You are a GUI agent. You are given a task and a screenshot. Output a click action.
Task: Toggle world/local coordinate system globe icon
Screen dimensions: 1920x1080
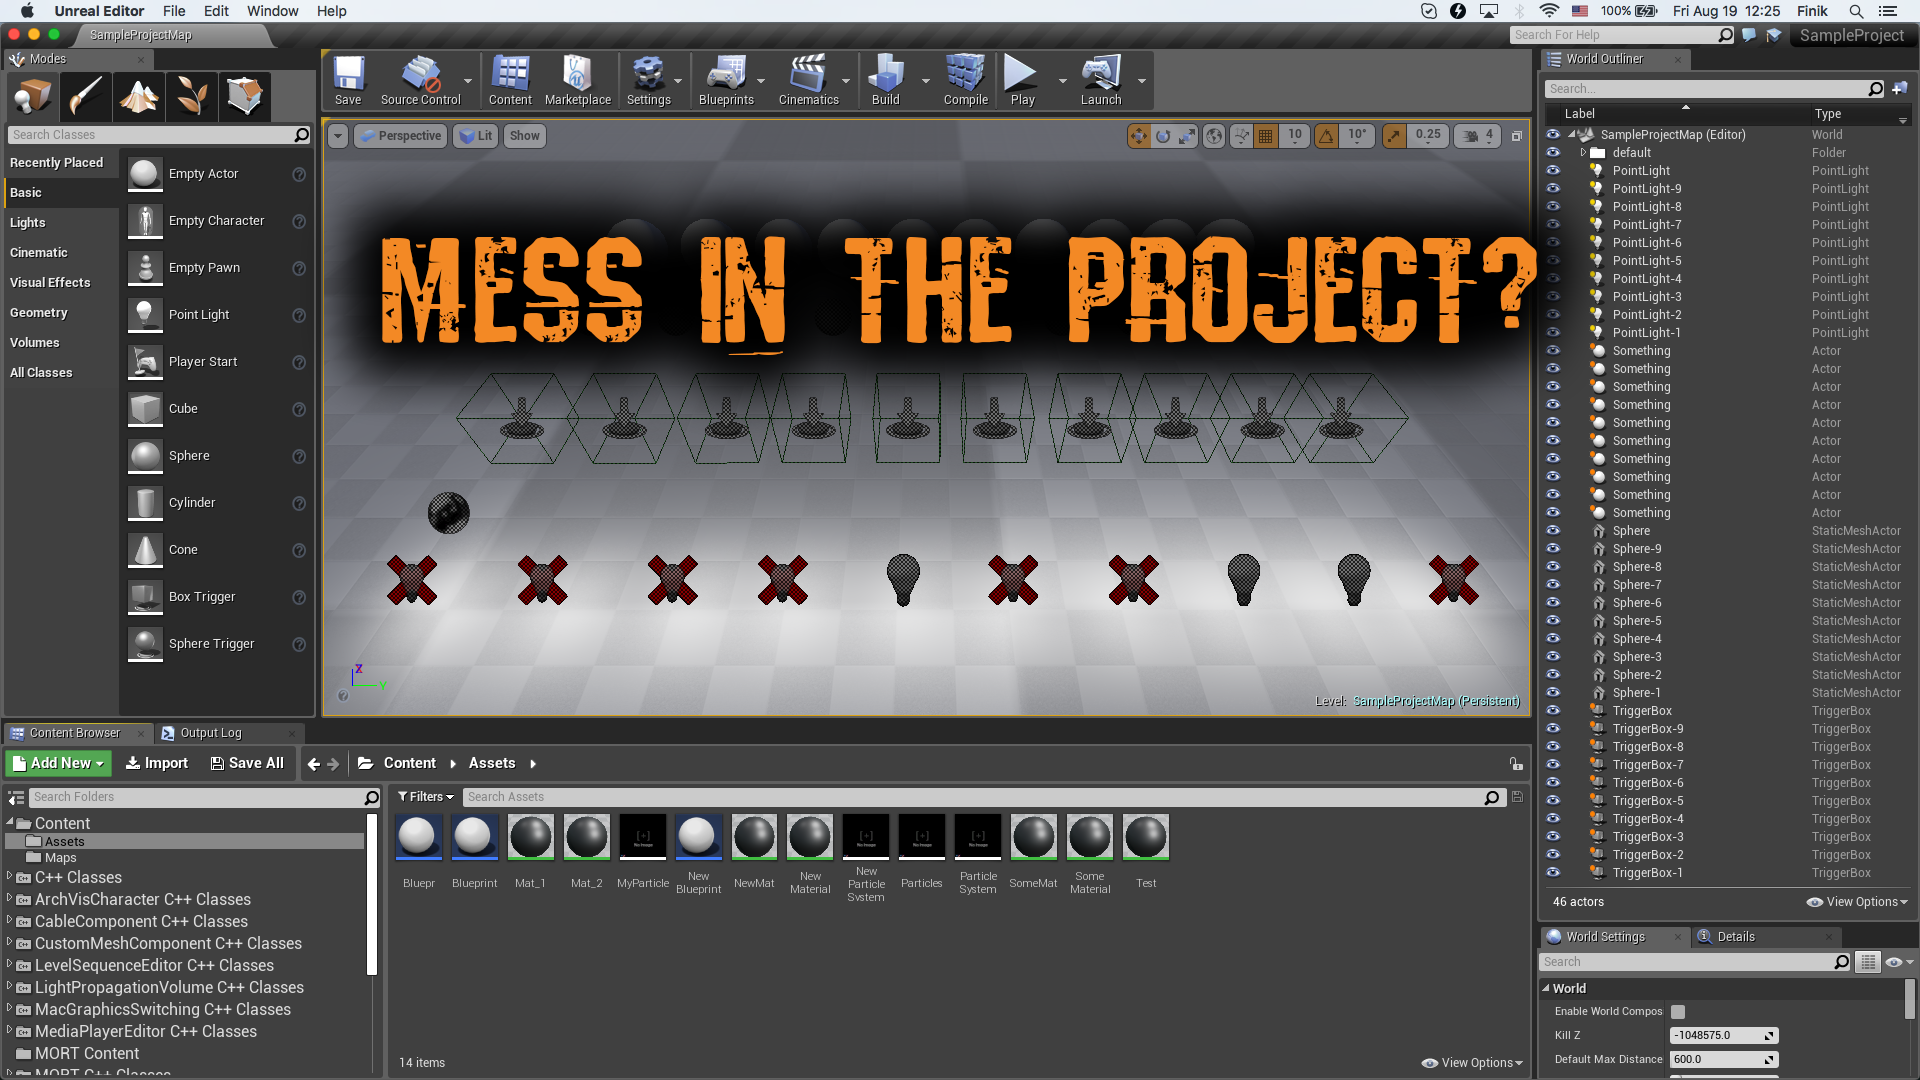coord(1214,136)
